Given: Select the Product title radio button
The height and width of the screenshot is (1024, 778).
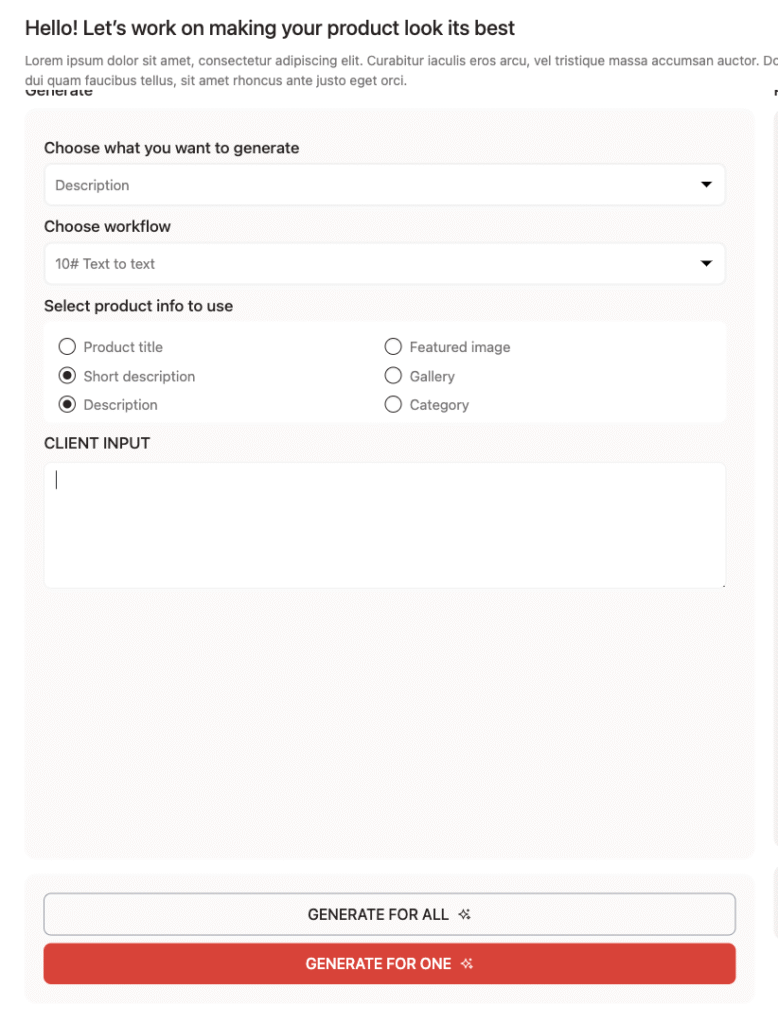Looking at the screenshot, I should click(x=67, y=347).
